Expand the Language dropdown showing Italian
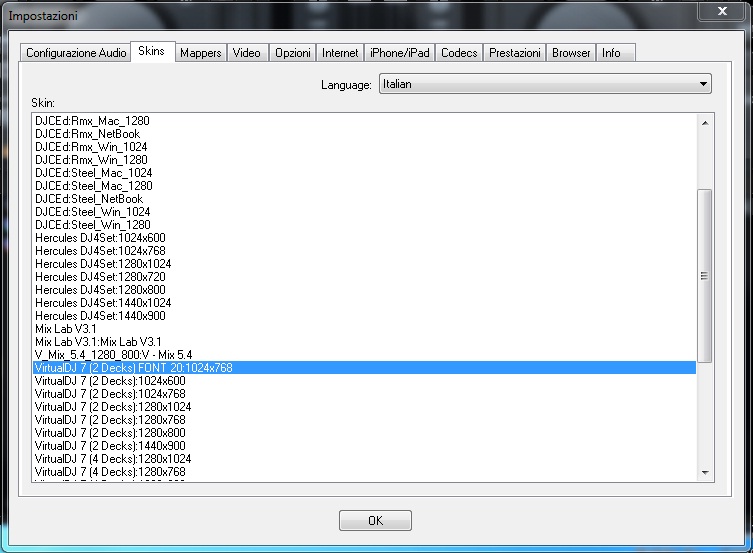753x553 pixels. (x=545, y=84)
